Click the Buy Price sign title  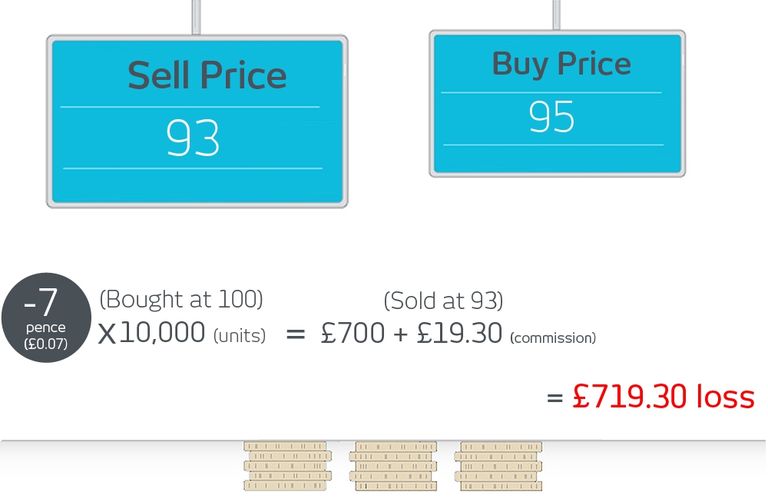click(561, 65)
